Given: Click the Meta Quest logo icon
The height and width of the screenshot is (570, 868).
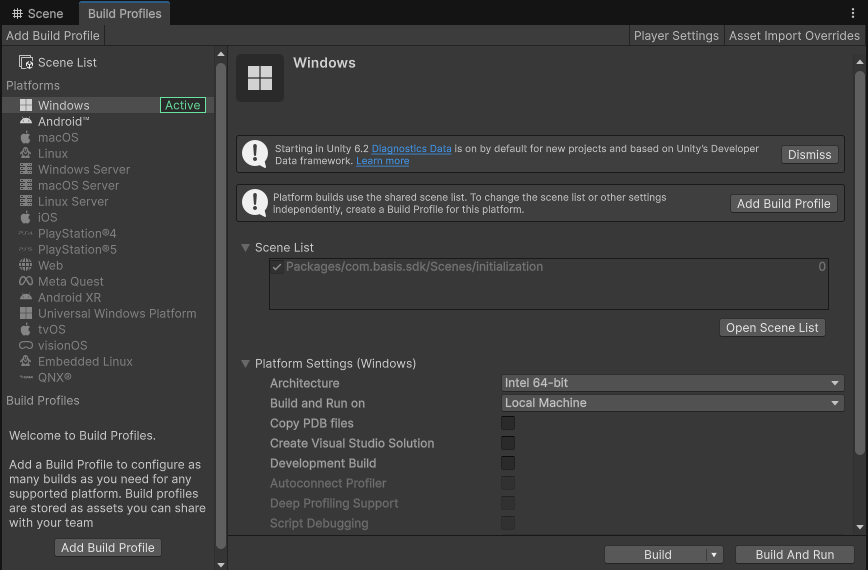Looking at the screenshot, I should [x=25, y=281].
